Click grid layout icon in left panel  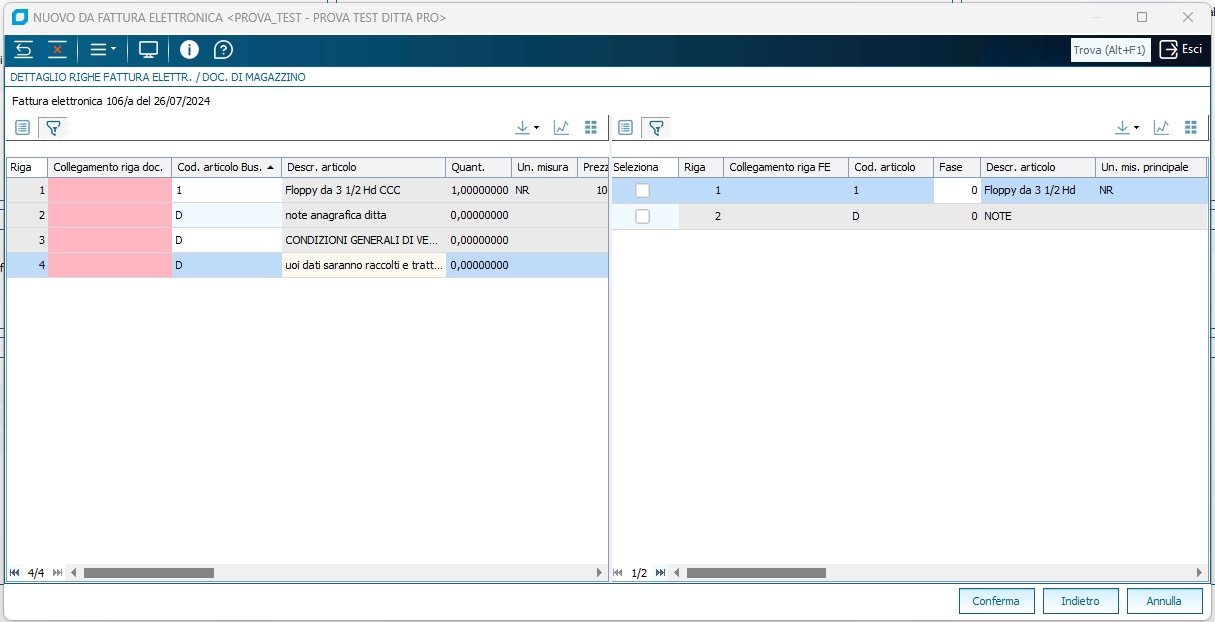tap(591, 128)
